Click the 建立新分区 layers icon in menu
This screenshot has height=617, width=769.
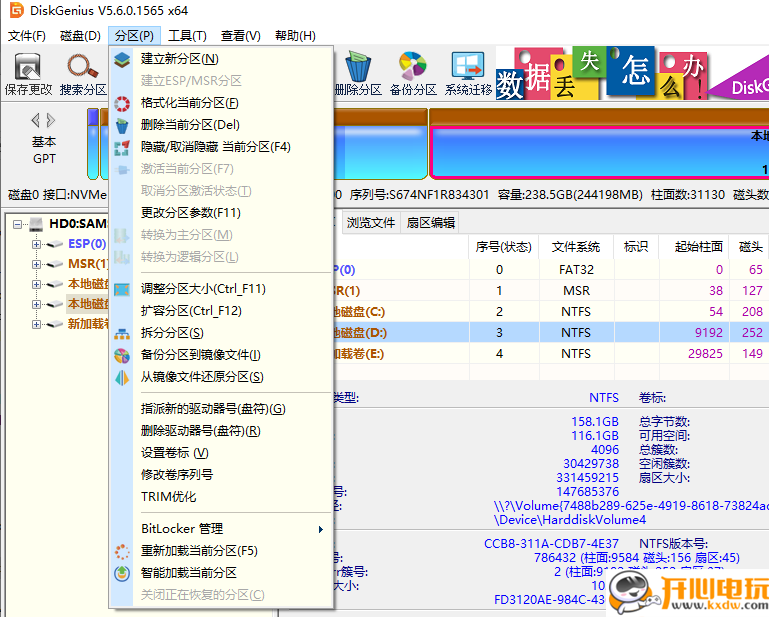[x=122, y=59]
